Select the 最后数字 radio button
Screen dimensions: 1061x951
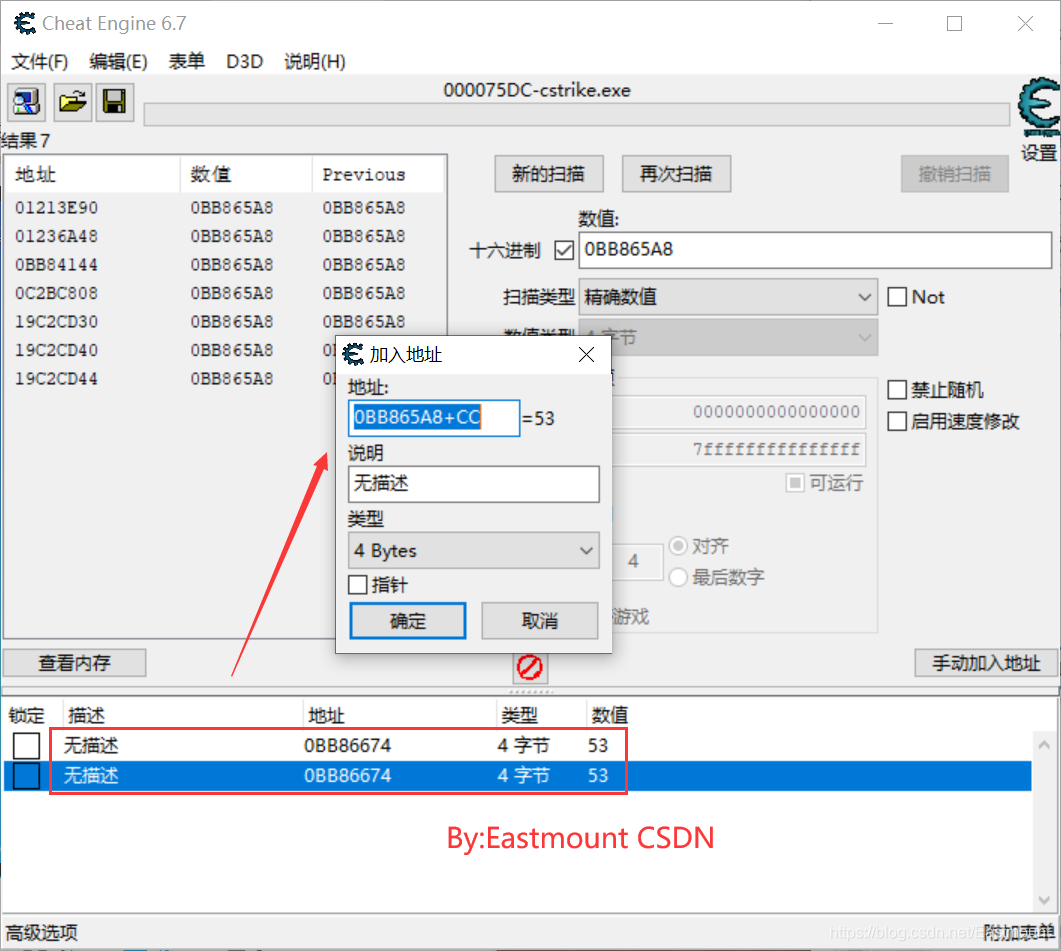[677, 577]
